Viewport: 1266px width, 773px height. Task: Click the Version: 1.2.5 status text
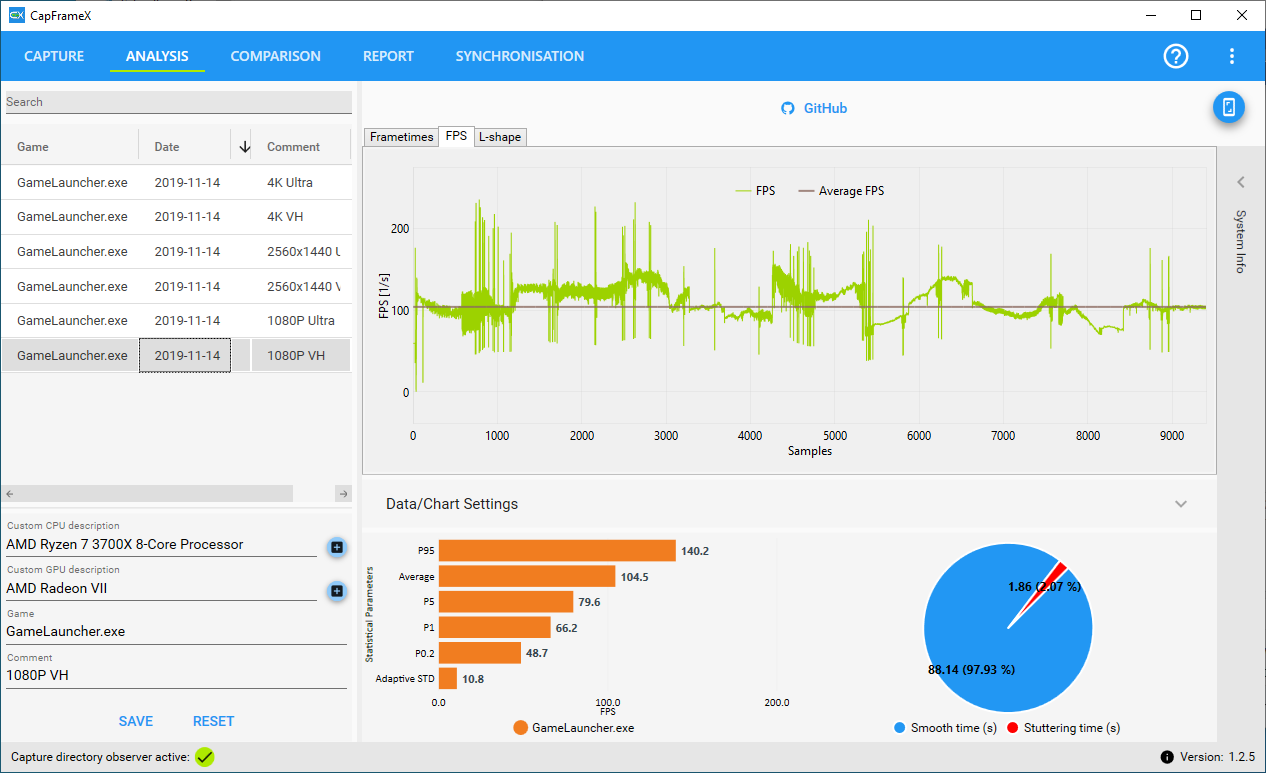coord(1217,757)
